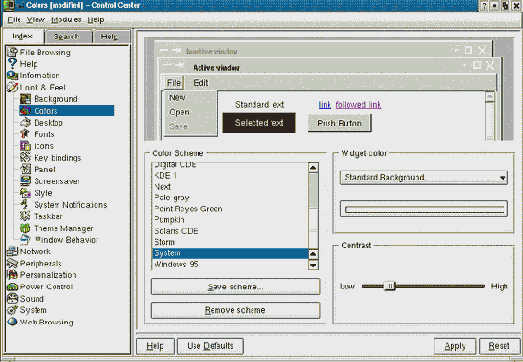This screenshot has width=523, height=362.
Task: Click the Background module icon
Action: click(25, 99)
